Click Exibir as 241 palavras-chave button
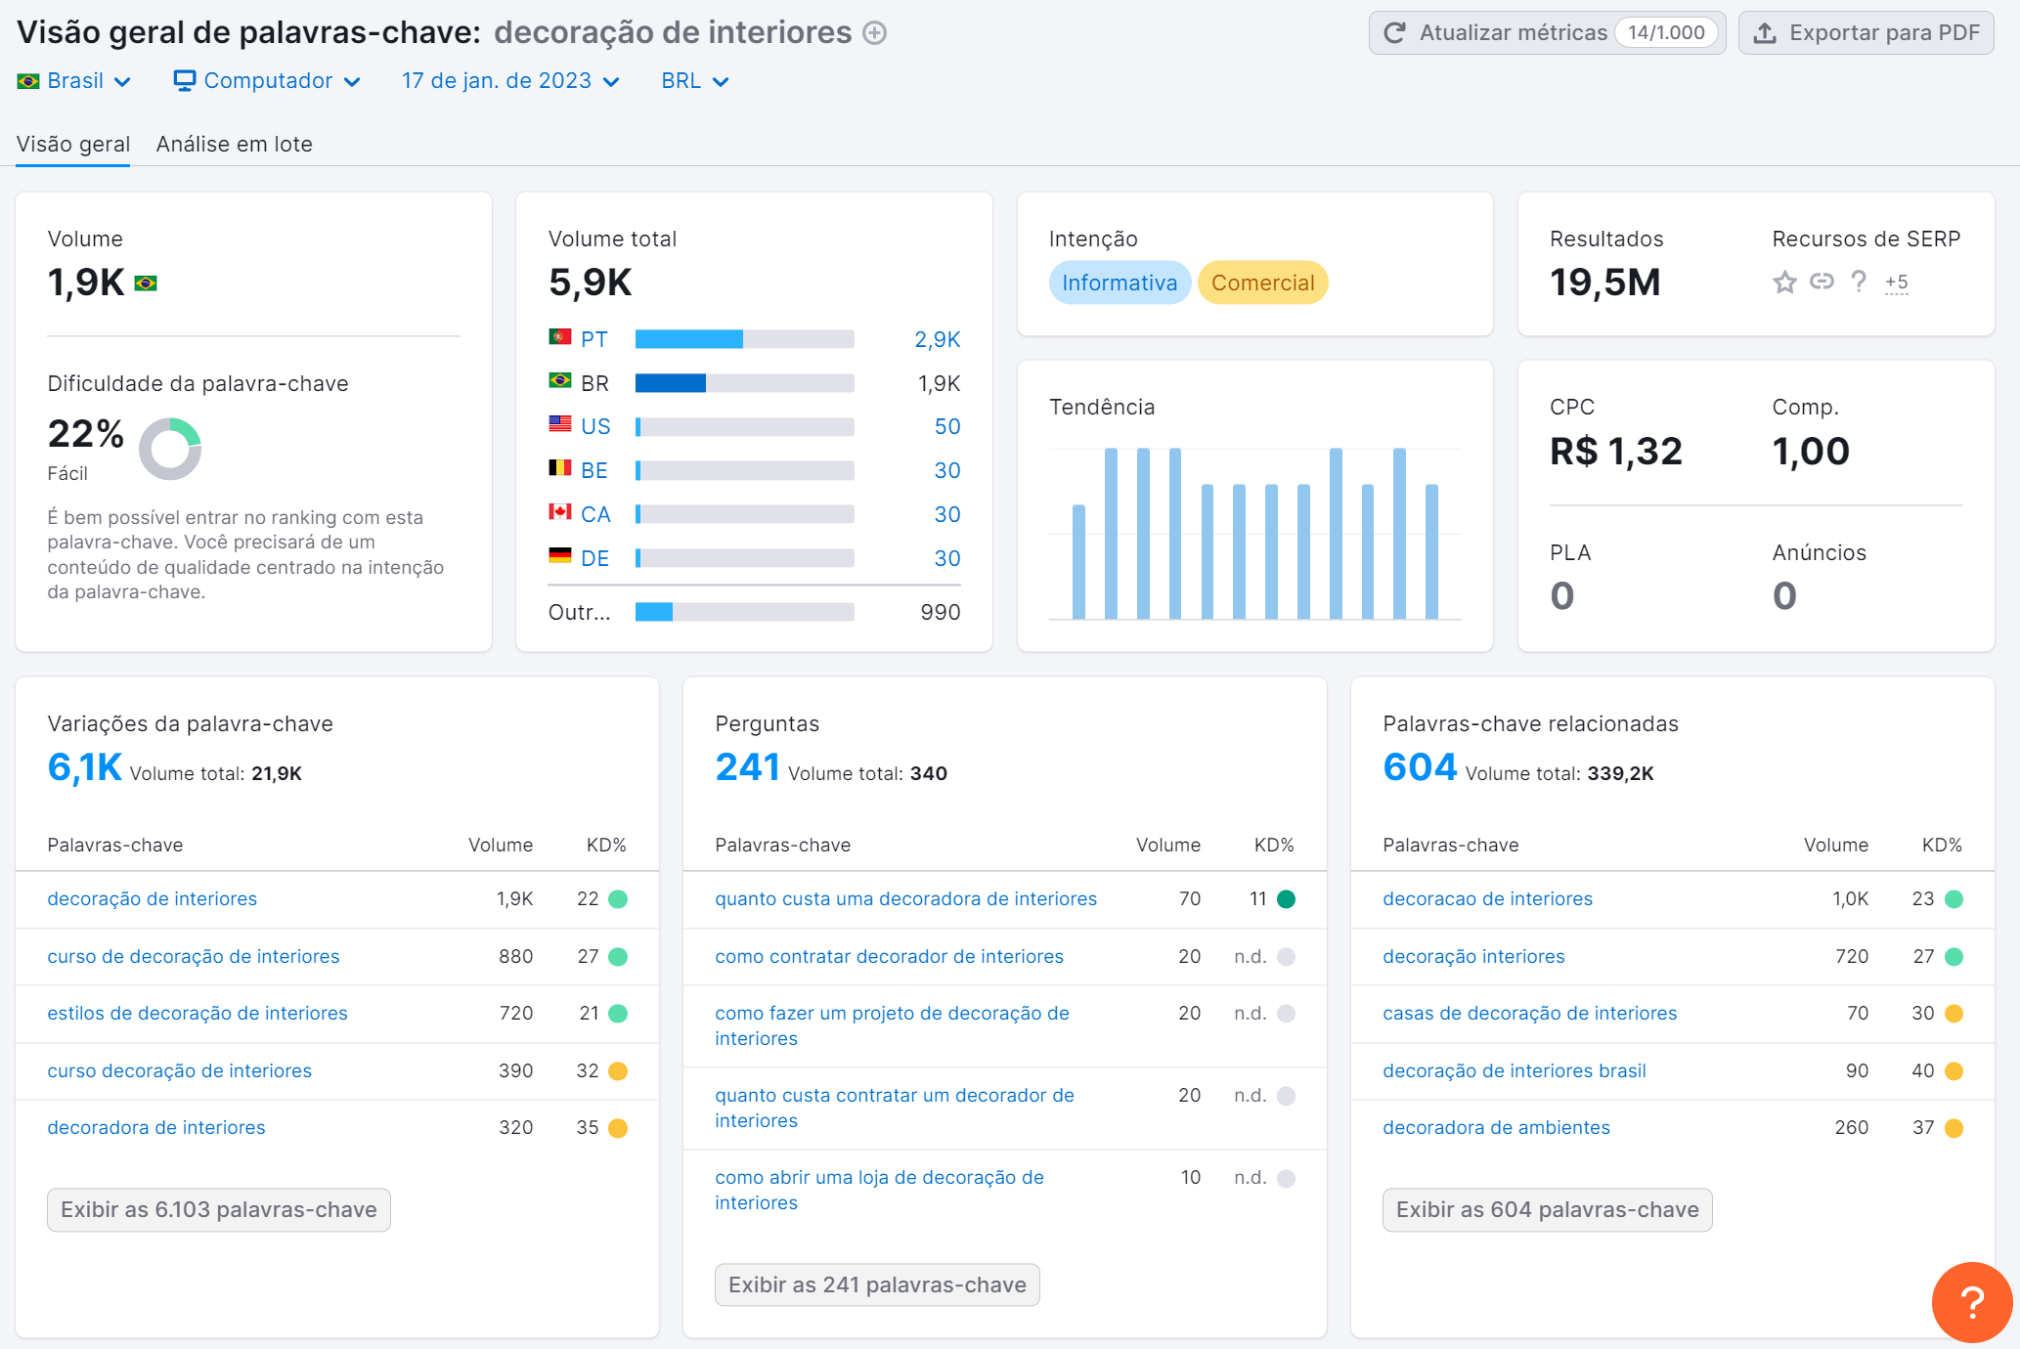 tap(877, 1285)
